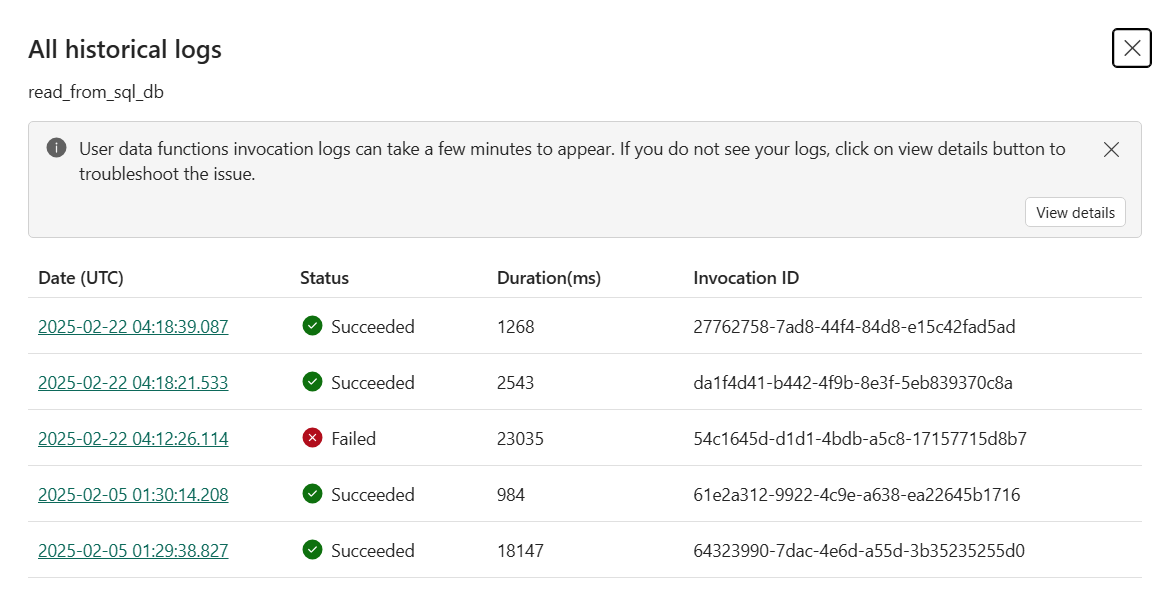Viewport: 1168px width, 603px height.
Task: Open the 2025-02-22 04:18:39.087 log entry
Action: 133,327
